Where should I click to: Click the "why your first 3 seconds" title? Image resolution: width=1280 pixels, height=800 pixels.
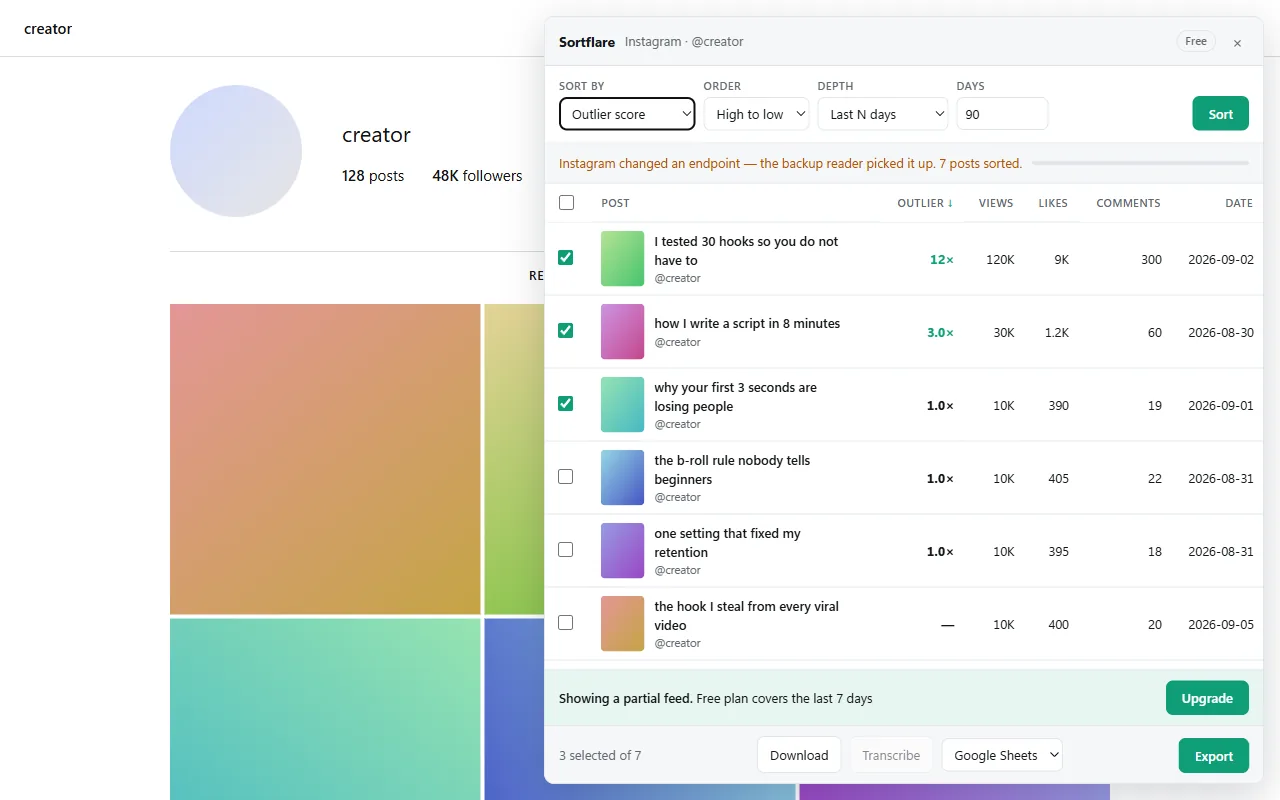735,397
